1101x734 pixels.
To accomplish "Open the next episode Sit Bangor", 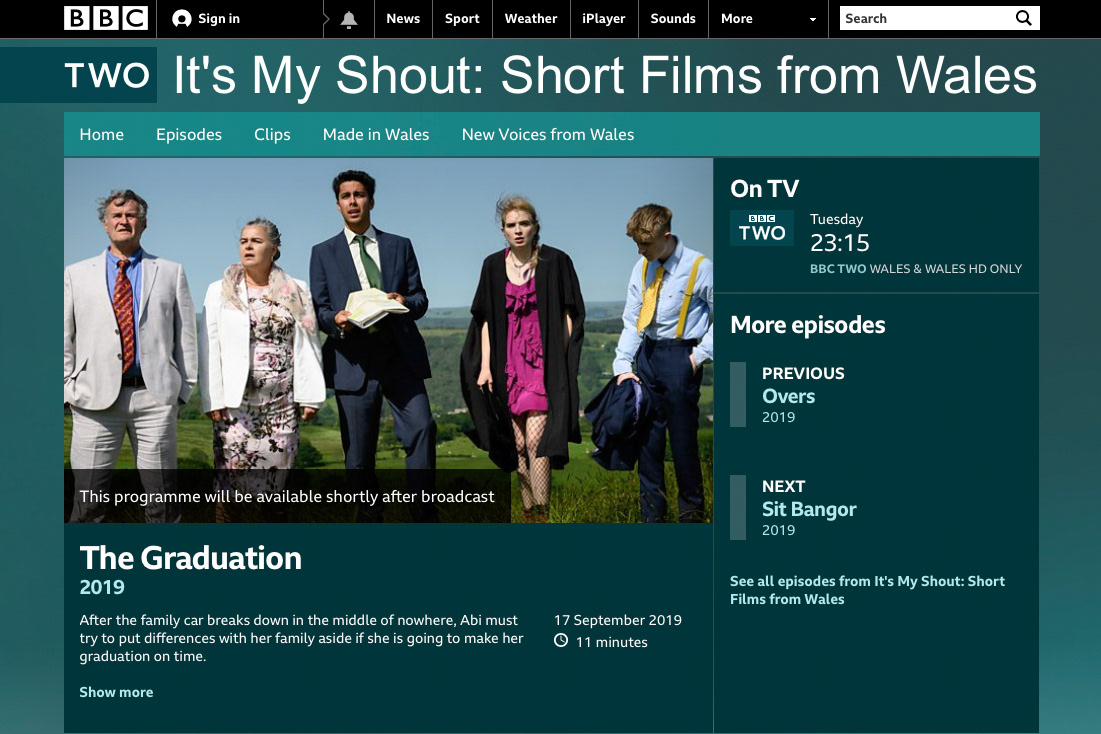I will coord(809,509).
